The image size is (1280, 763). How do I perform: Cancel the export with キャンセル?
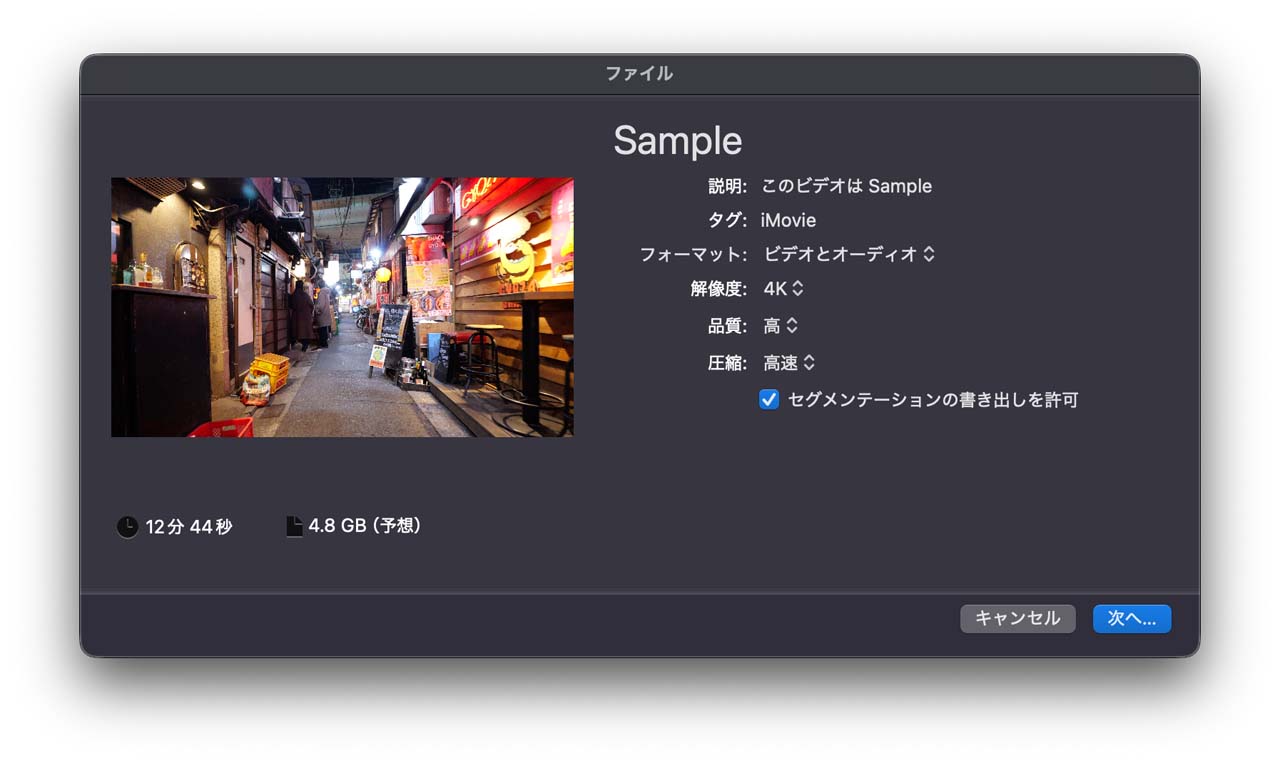[1017, 618]
